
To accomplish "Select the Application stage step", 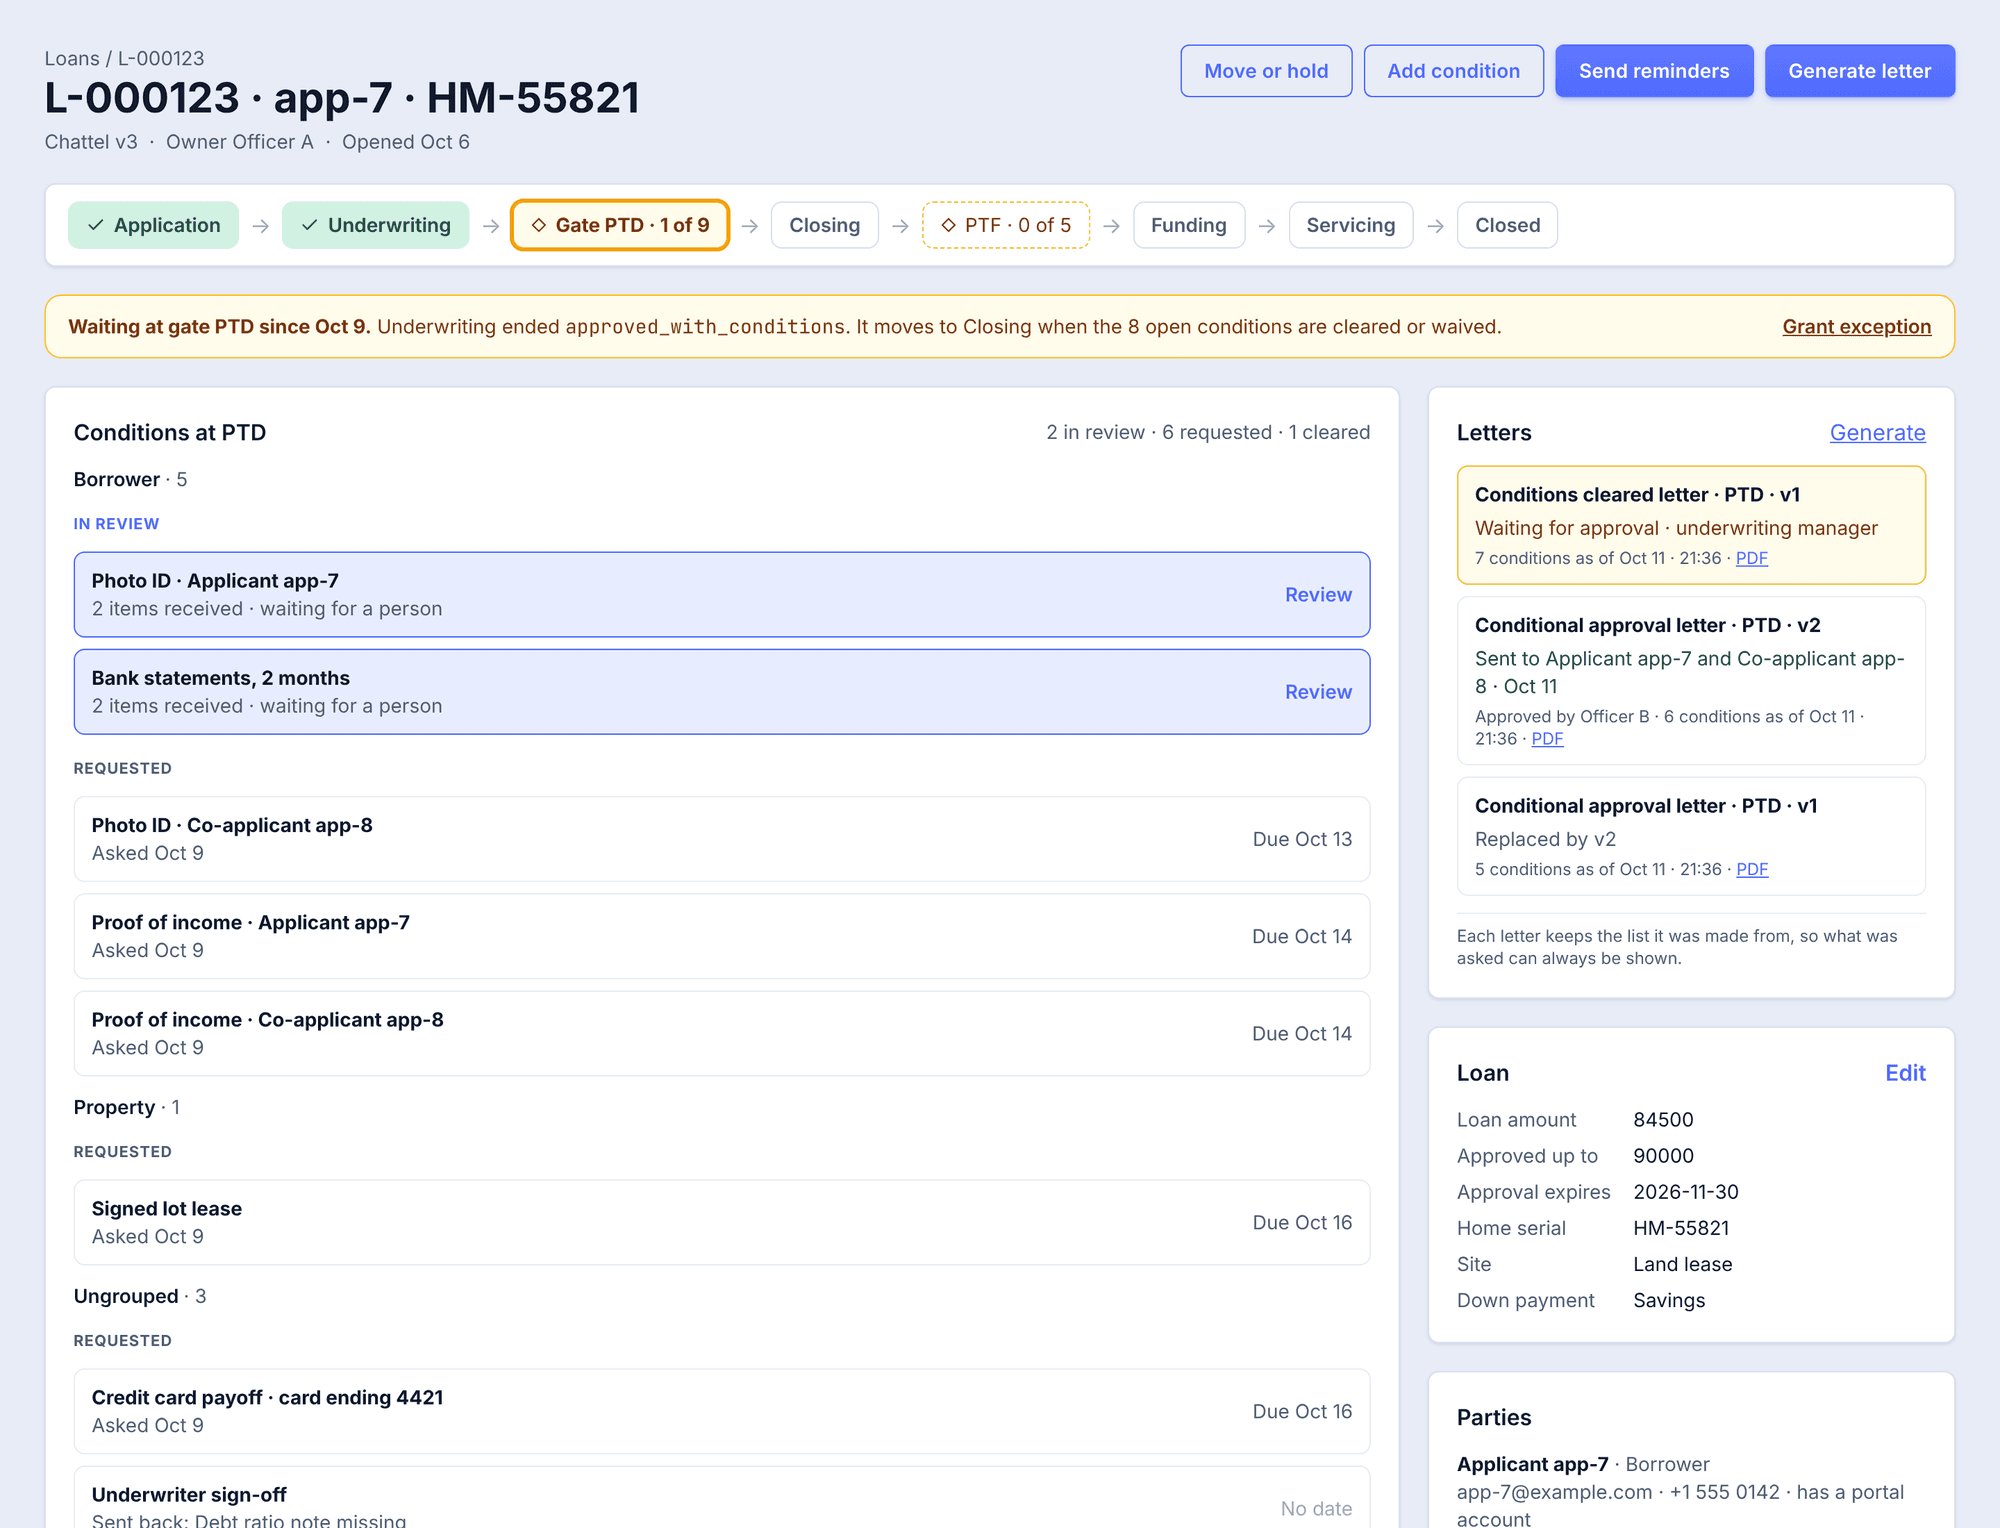I will click(153, 225).
